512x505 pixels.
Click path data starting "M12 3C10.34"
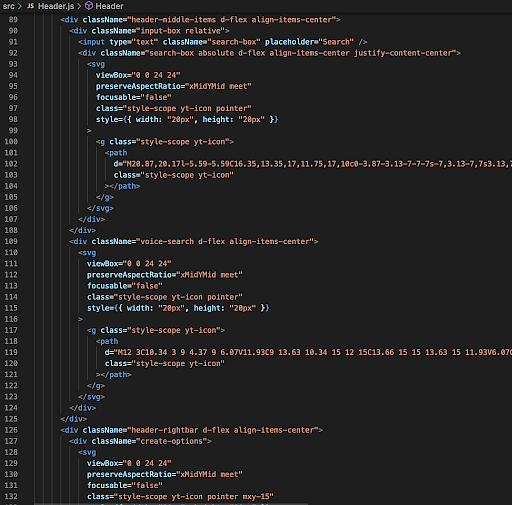tap(312, 352)
